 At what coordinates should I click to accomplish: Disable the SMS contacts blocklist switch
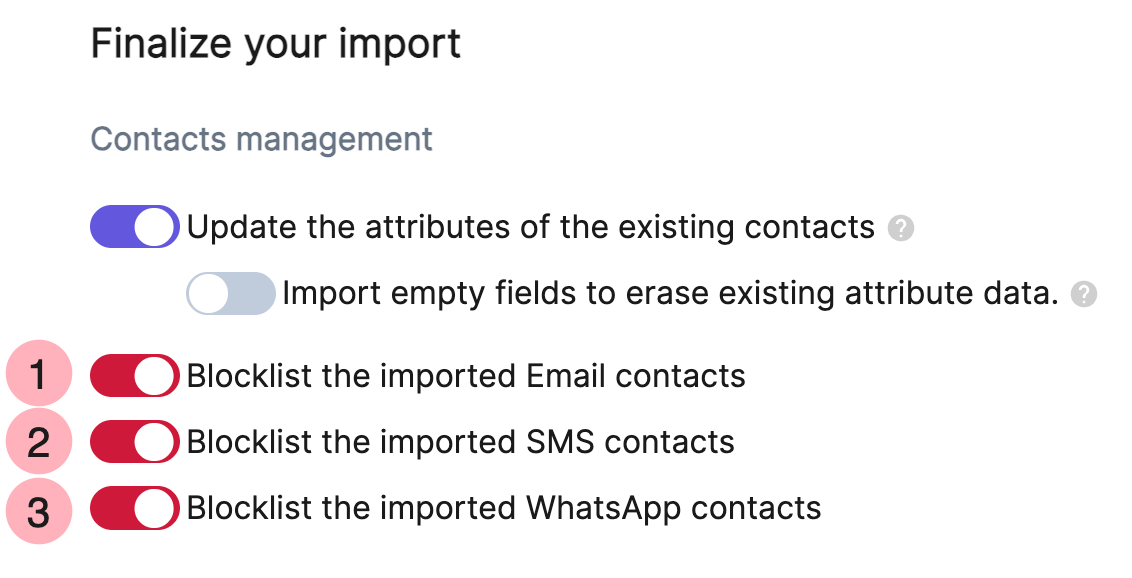coord(134,441)
